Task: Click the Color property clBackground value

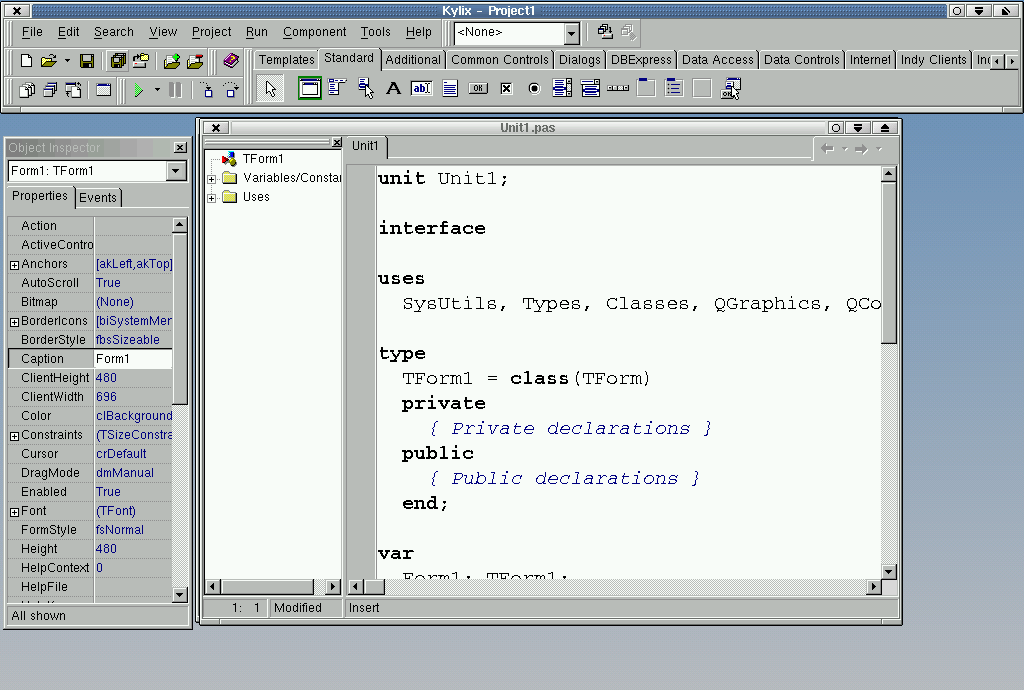Action: tap(134, 416)
